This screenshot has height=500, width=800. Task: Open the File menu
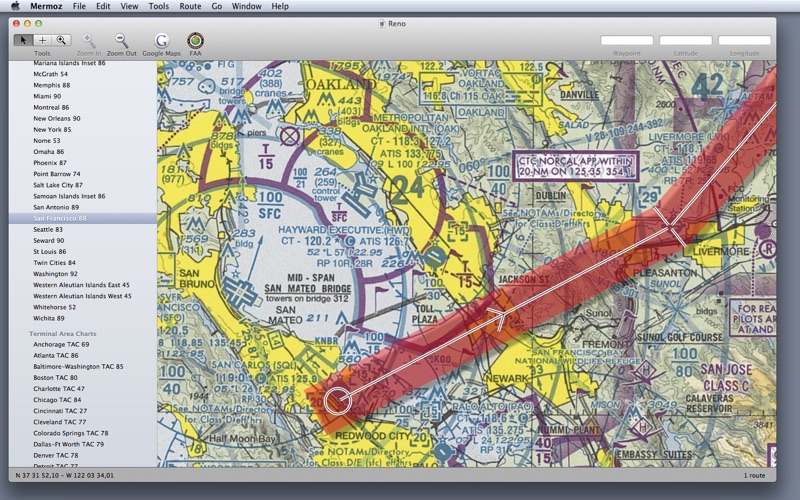point(79,6)
